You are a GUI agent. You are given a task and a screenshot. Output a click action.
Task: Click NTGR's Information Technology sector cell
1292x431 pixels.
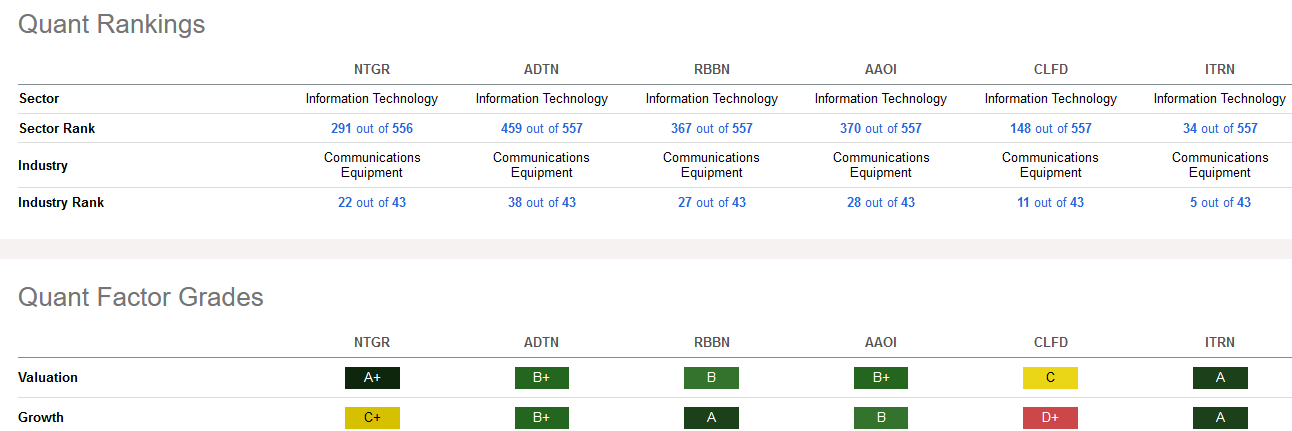[x=372, y=98]
